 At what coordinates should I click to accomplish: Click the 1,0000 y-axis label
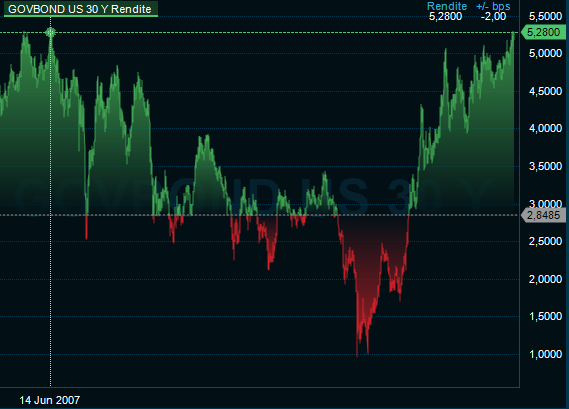pyautogui.click(x=545, y=354)
